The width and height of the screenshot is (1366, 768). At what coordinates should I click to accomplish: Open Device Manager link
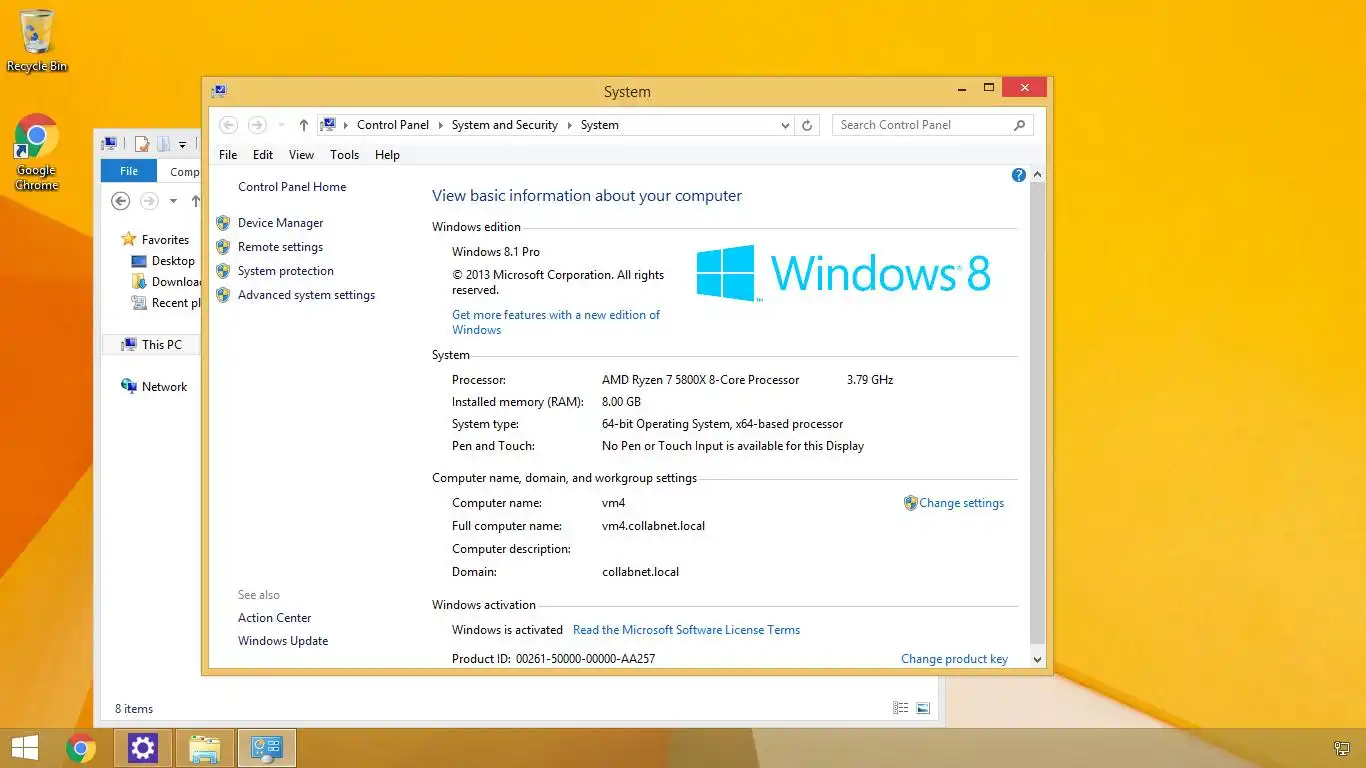coord(280,223)
